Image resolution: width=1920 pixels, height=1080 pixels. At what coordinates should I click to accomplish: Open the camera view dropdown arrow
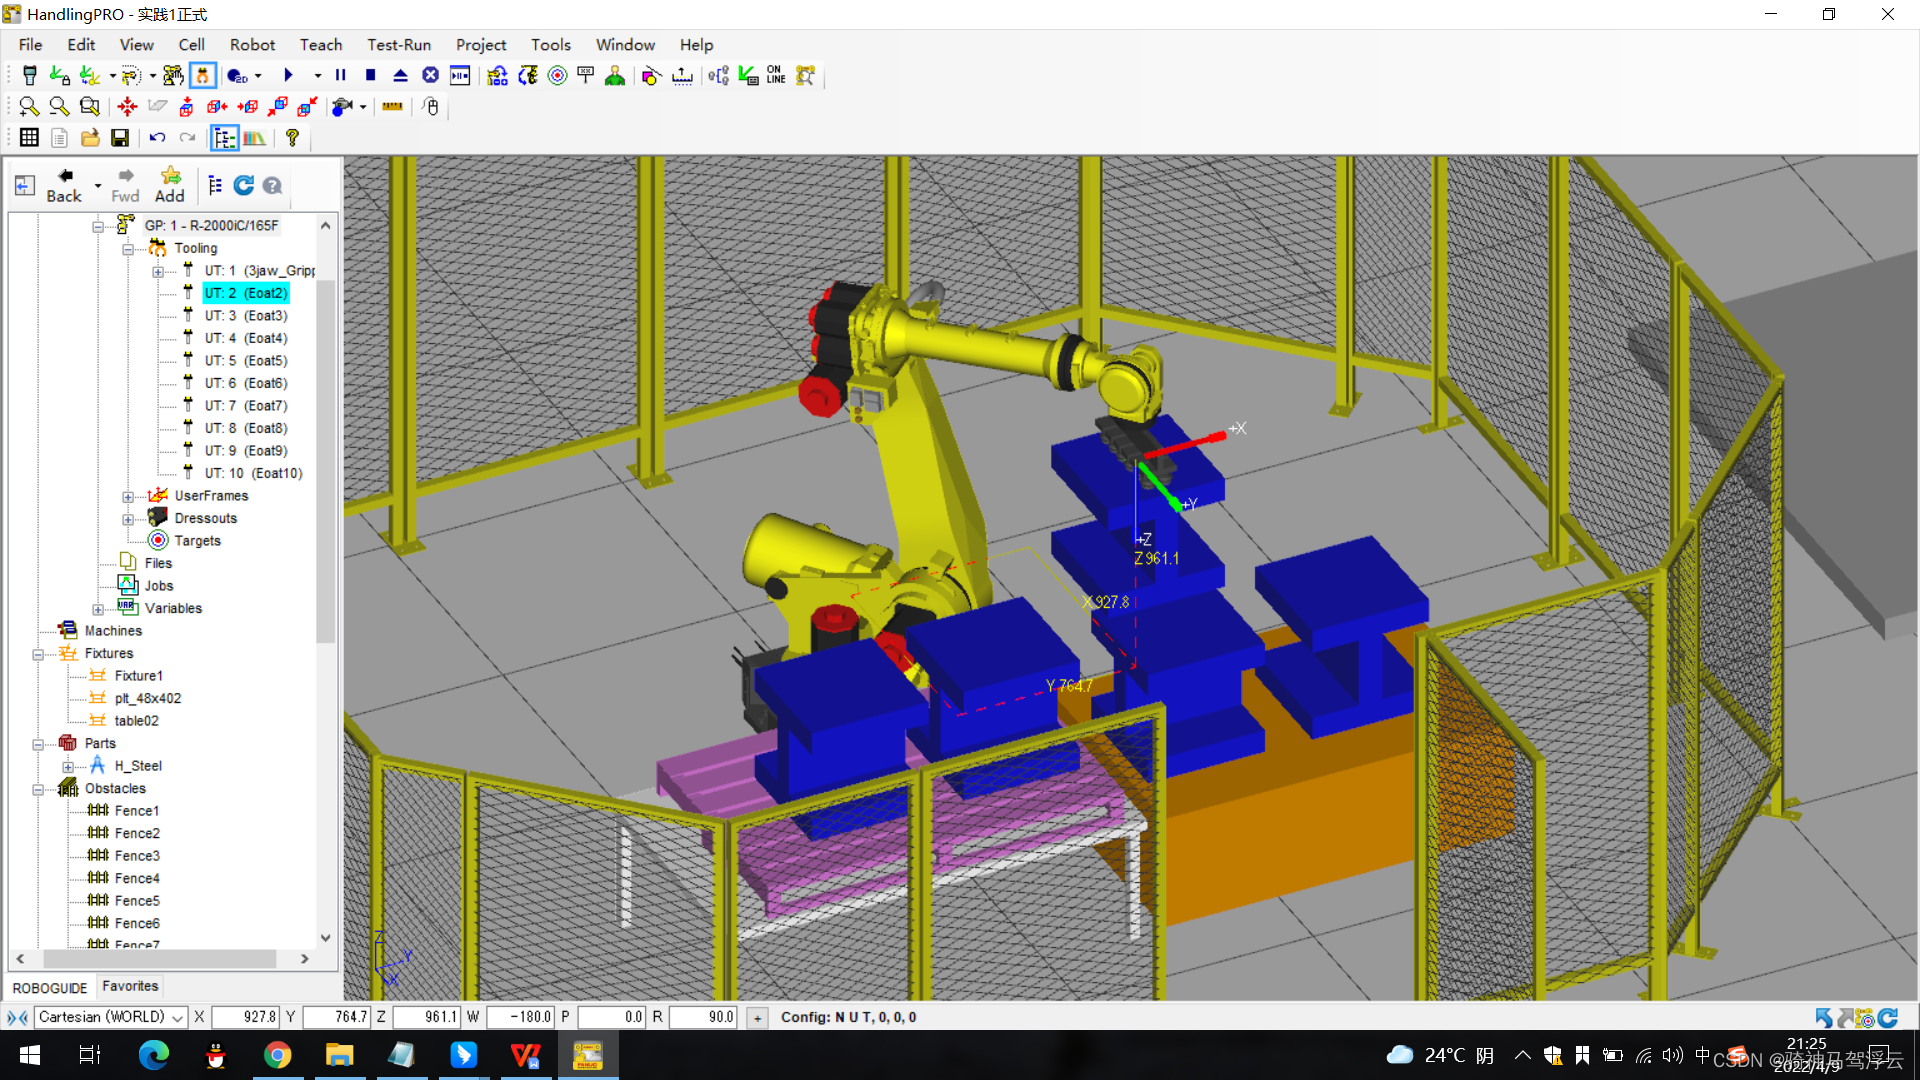coord(363,107)
